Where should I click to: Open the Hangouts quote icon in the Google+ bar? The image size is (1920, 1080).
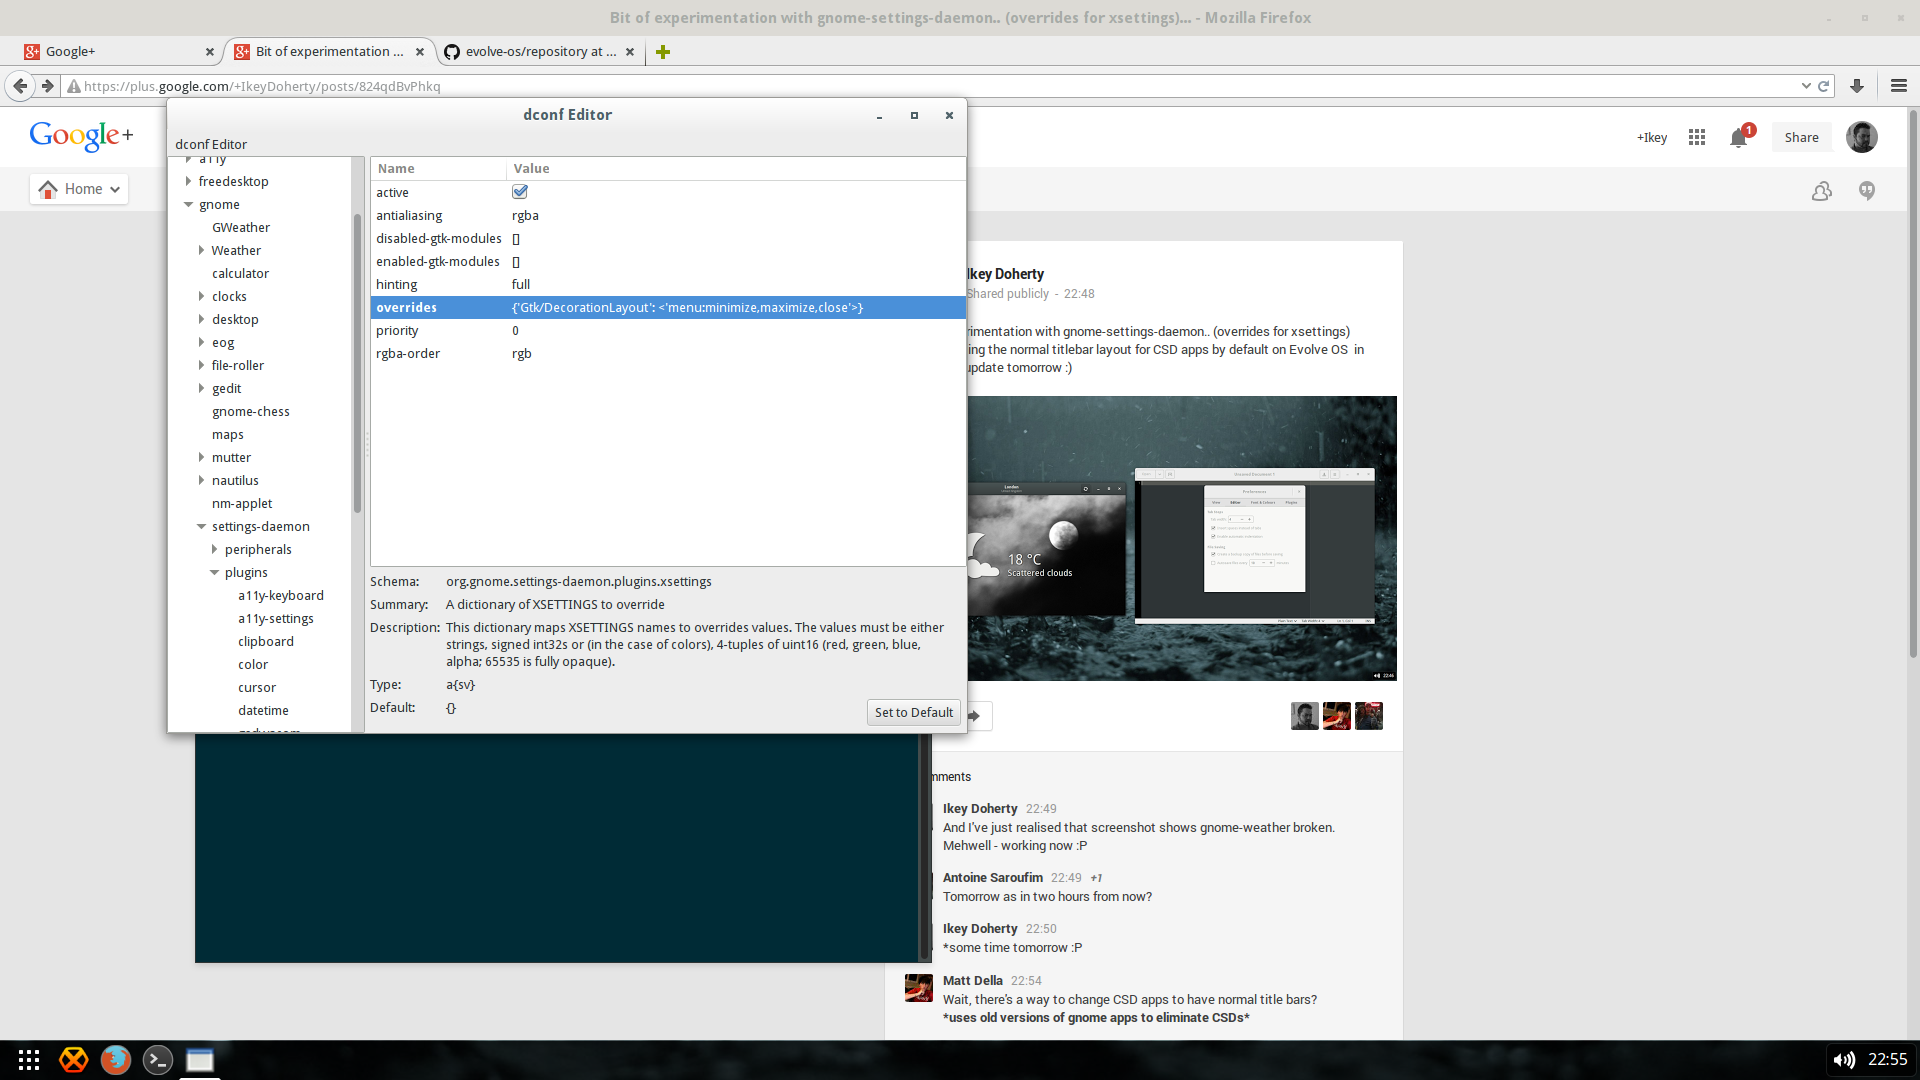[1867, 190]
